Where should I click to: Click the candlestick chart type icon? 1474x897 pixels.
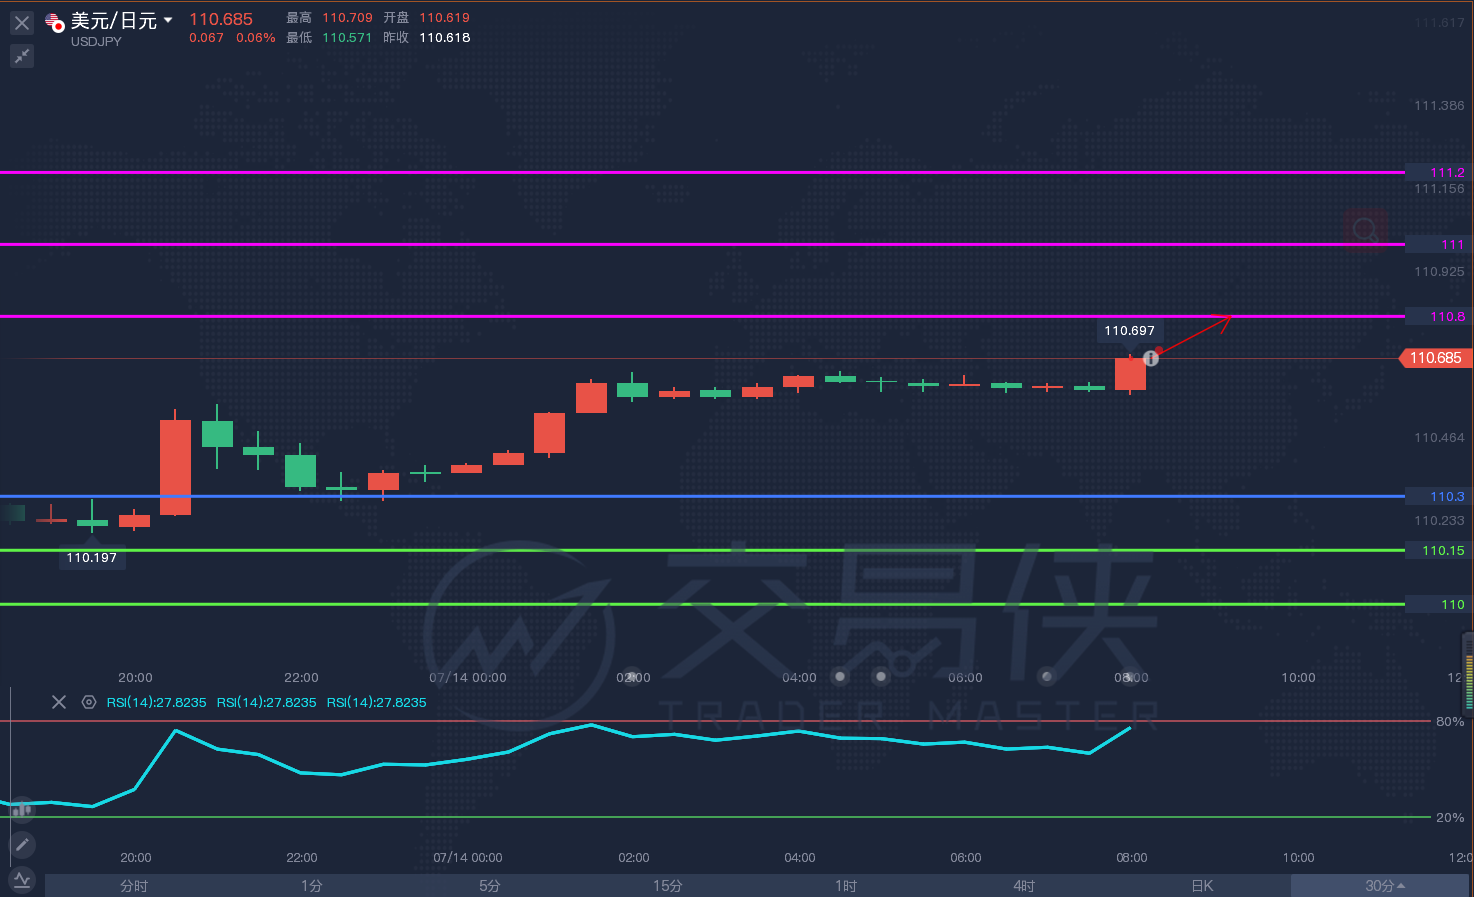[22, 809]
